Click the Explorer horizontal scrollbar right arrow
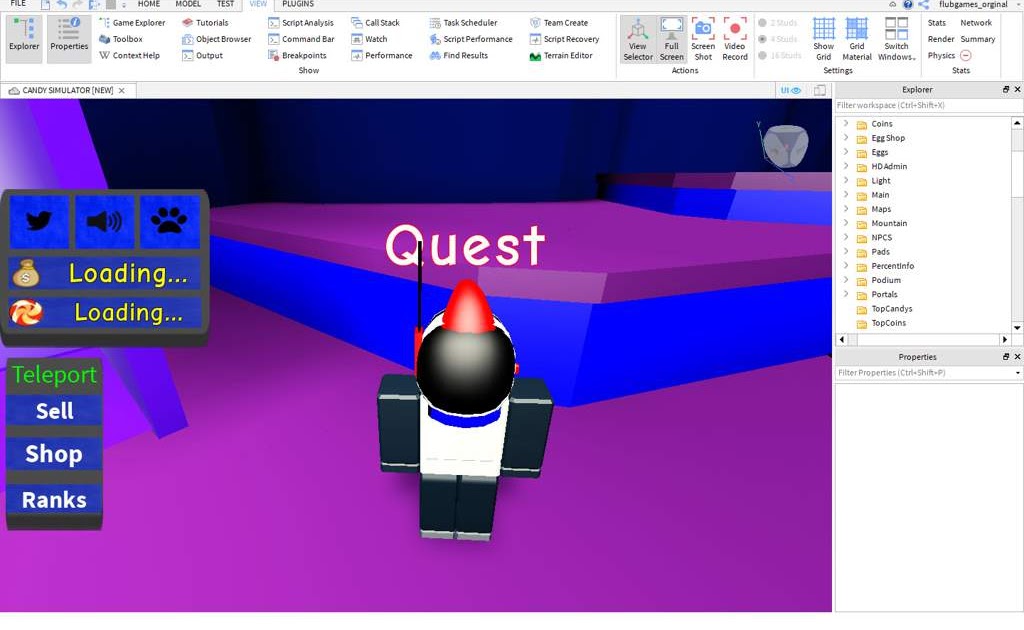 [x=1004, y=339]
